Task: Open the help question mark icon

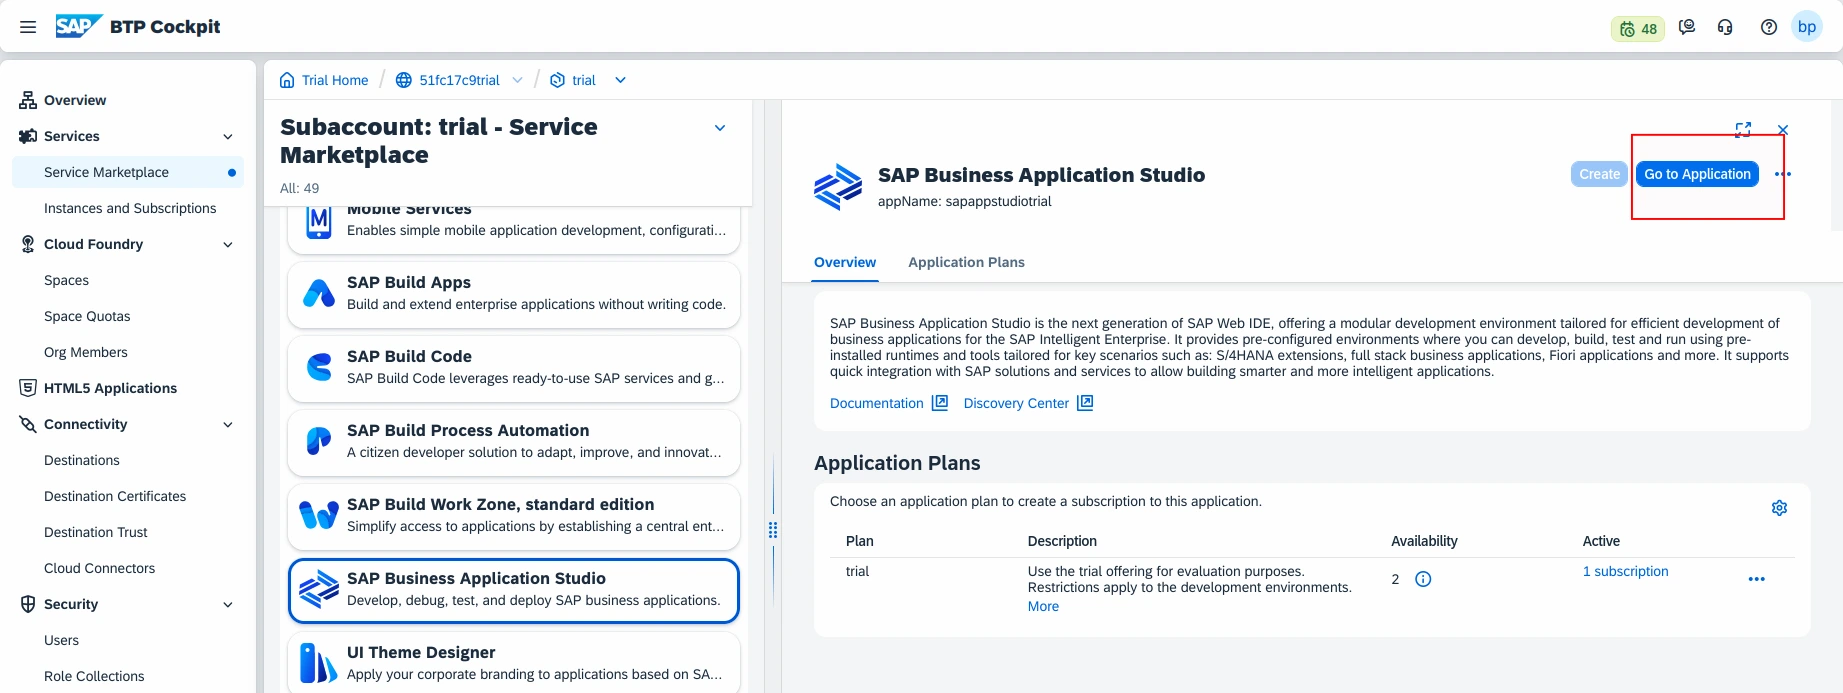Action: click(x=1769, y=27)
